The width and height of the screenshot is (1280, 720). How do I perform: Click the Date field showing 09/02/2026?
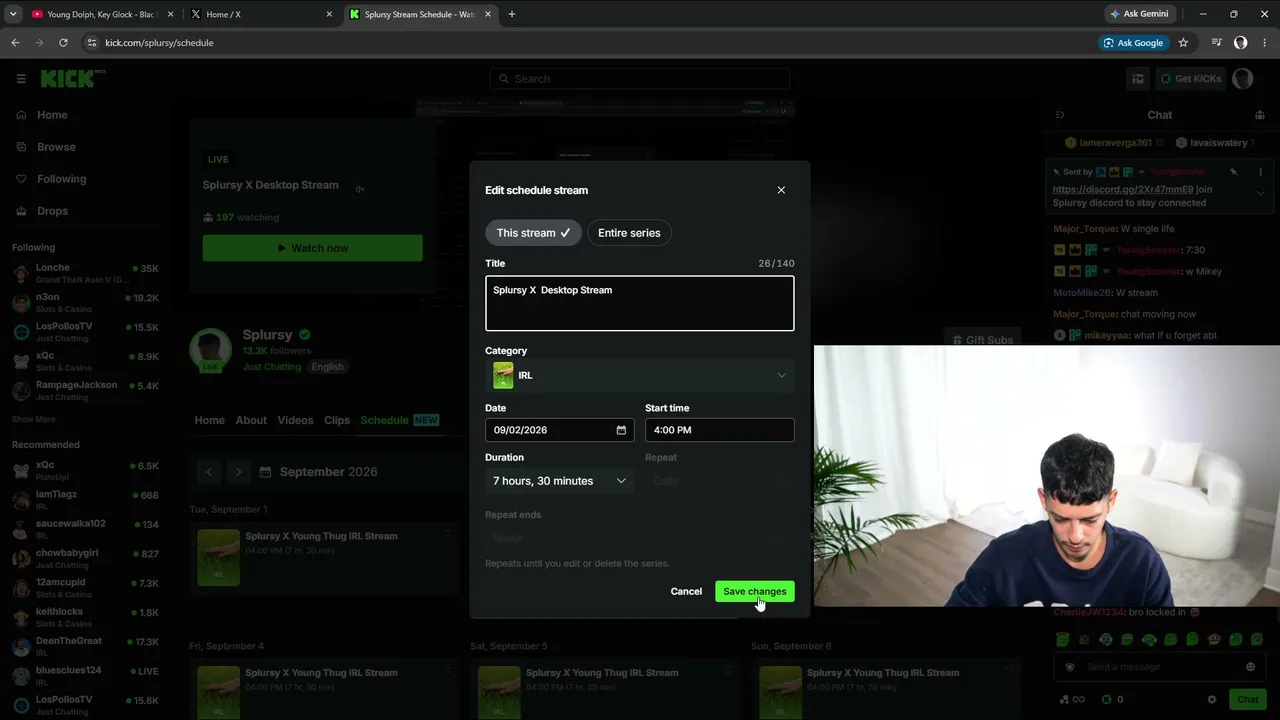[x=559, y=430]
